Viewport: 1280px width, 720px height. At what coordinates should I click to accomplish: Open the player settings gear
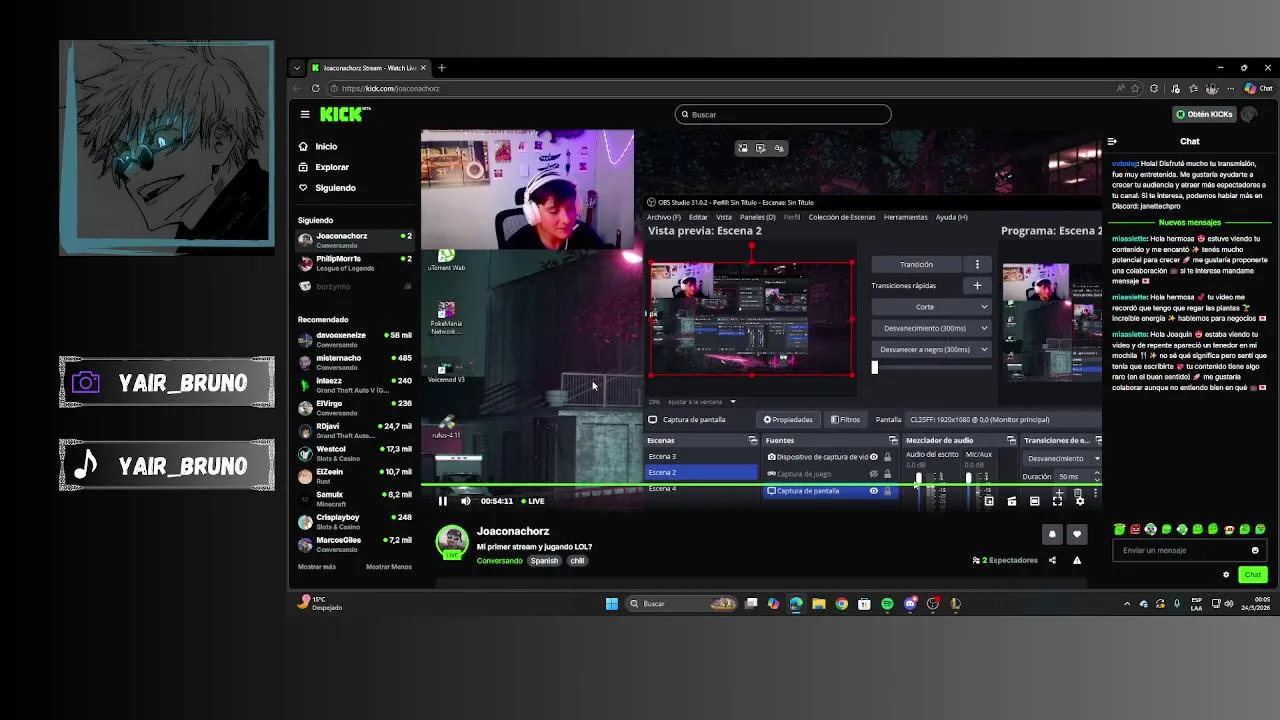coord(1079,501)
